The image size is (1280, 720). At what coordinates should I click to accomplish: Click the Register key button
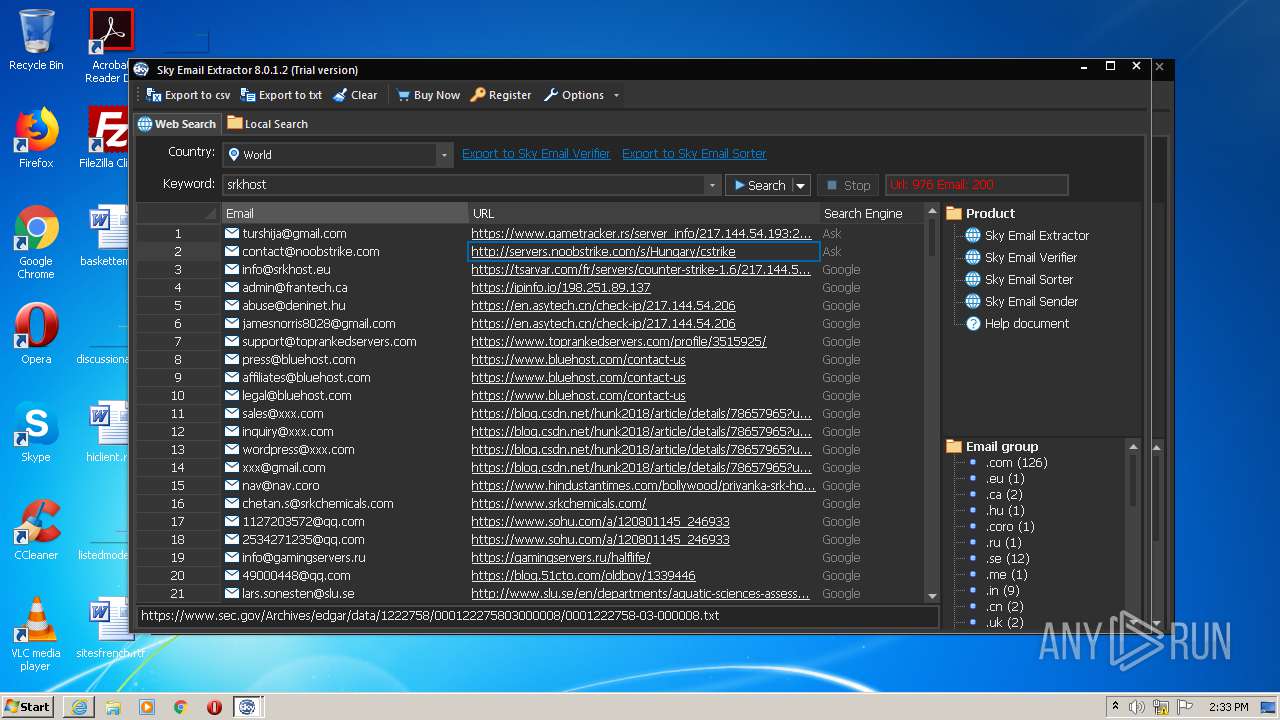(501, 95)
